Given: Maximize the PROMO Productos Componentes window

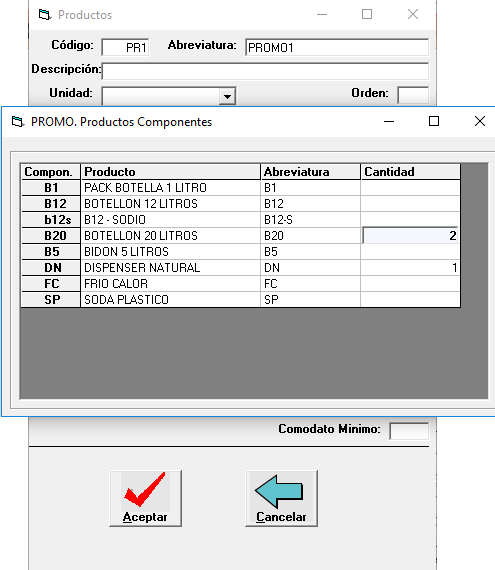Looking at the screenshot, I should pyautogui.click(x=434, y=121).
